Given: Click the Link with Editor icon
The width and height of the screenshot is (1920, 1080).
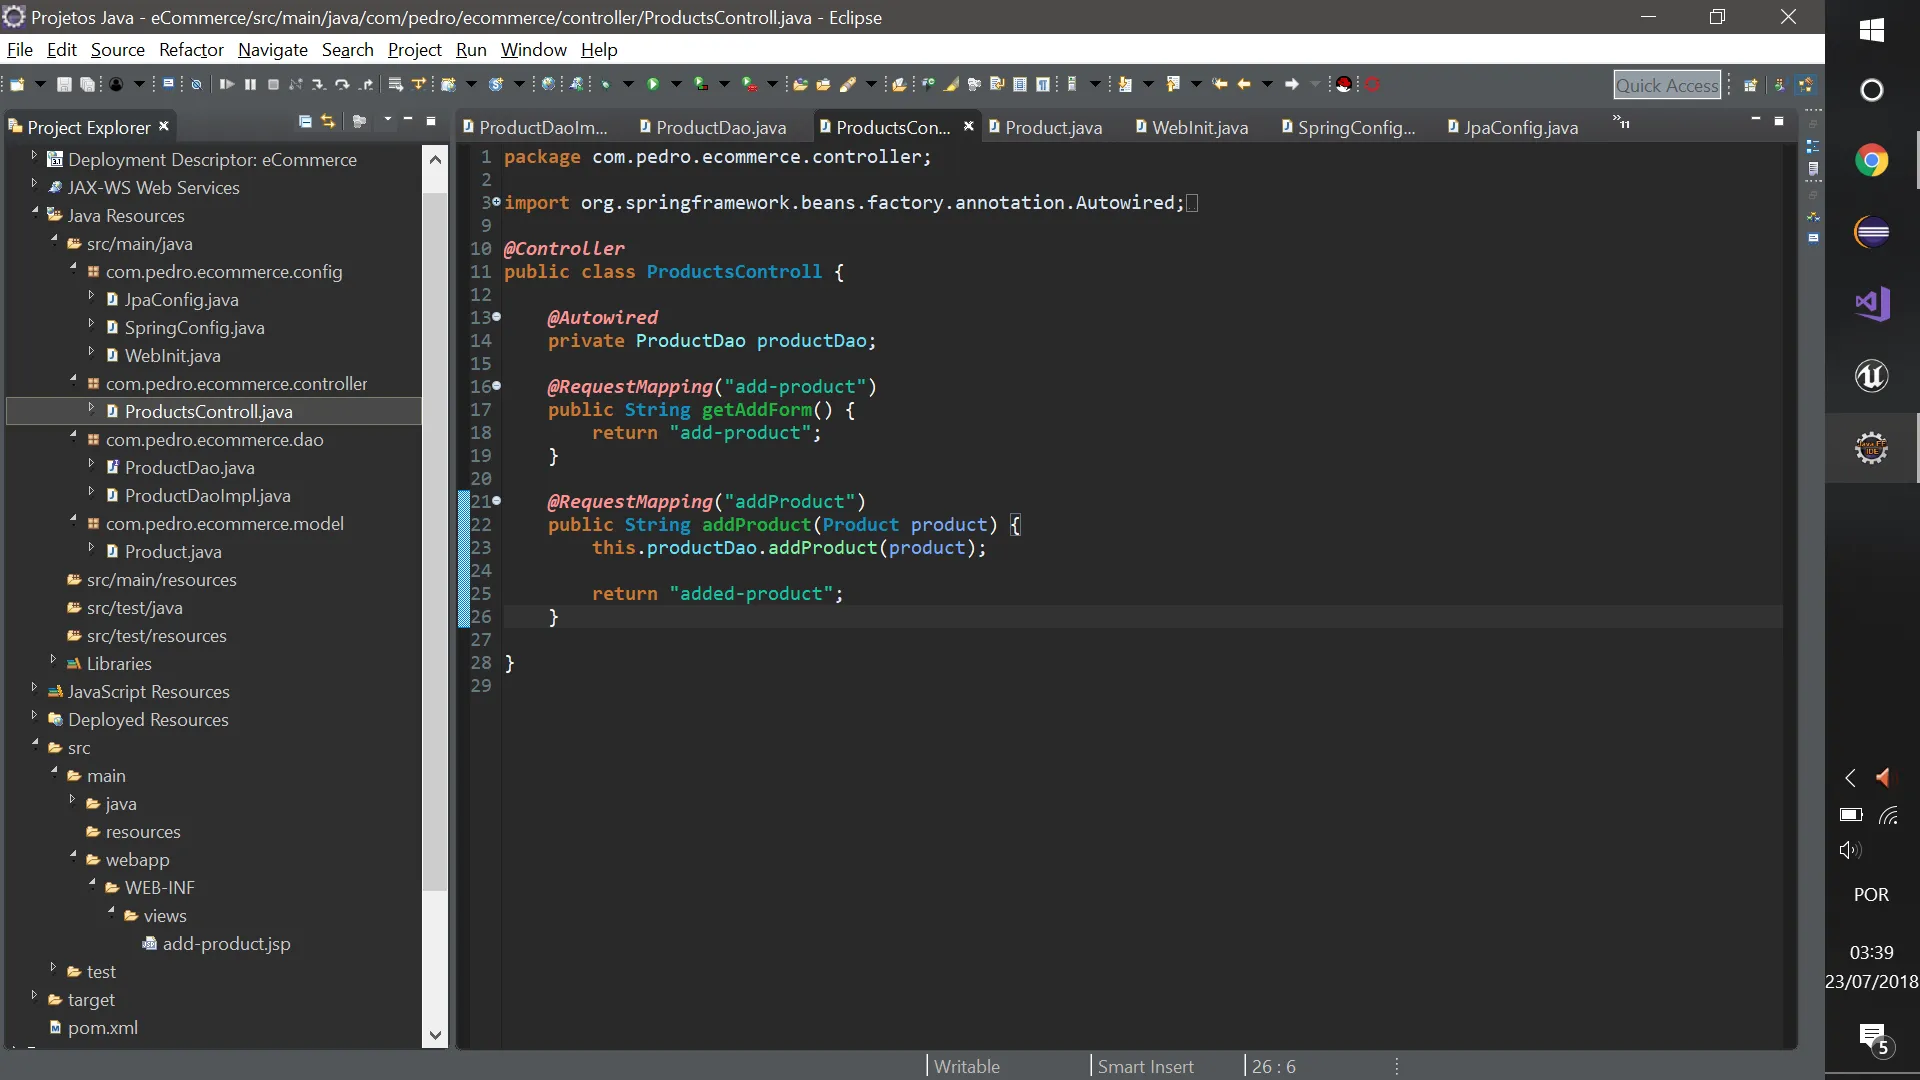Looking at the screenshot, I should [328, 121].
